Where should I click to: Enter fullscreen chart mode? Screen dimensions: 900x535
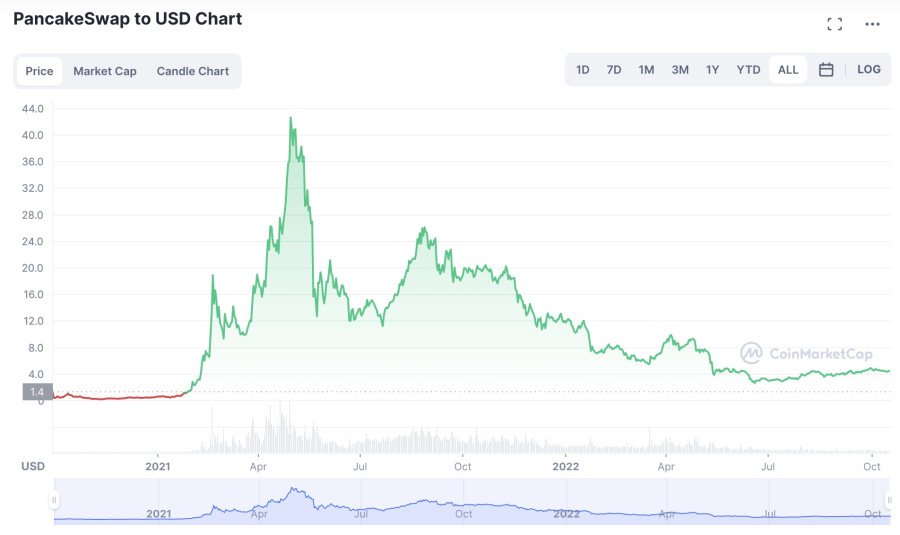point(834,24)
